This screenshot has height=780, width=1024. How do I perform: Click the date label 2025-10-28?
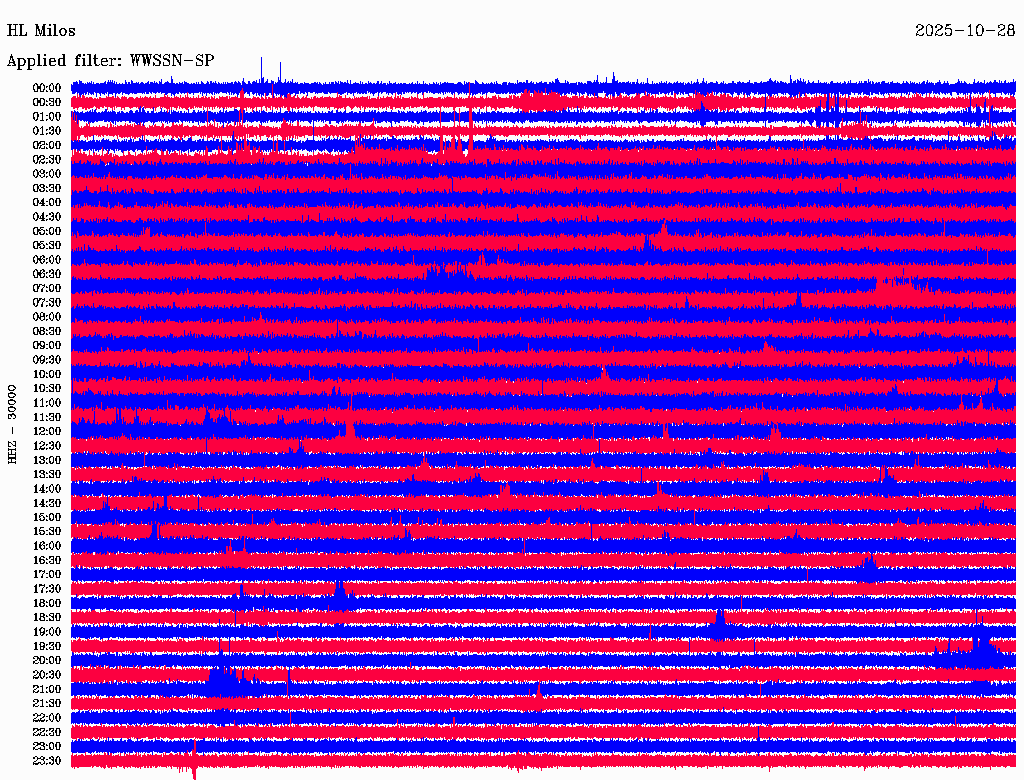(x=965, y=31)
